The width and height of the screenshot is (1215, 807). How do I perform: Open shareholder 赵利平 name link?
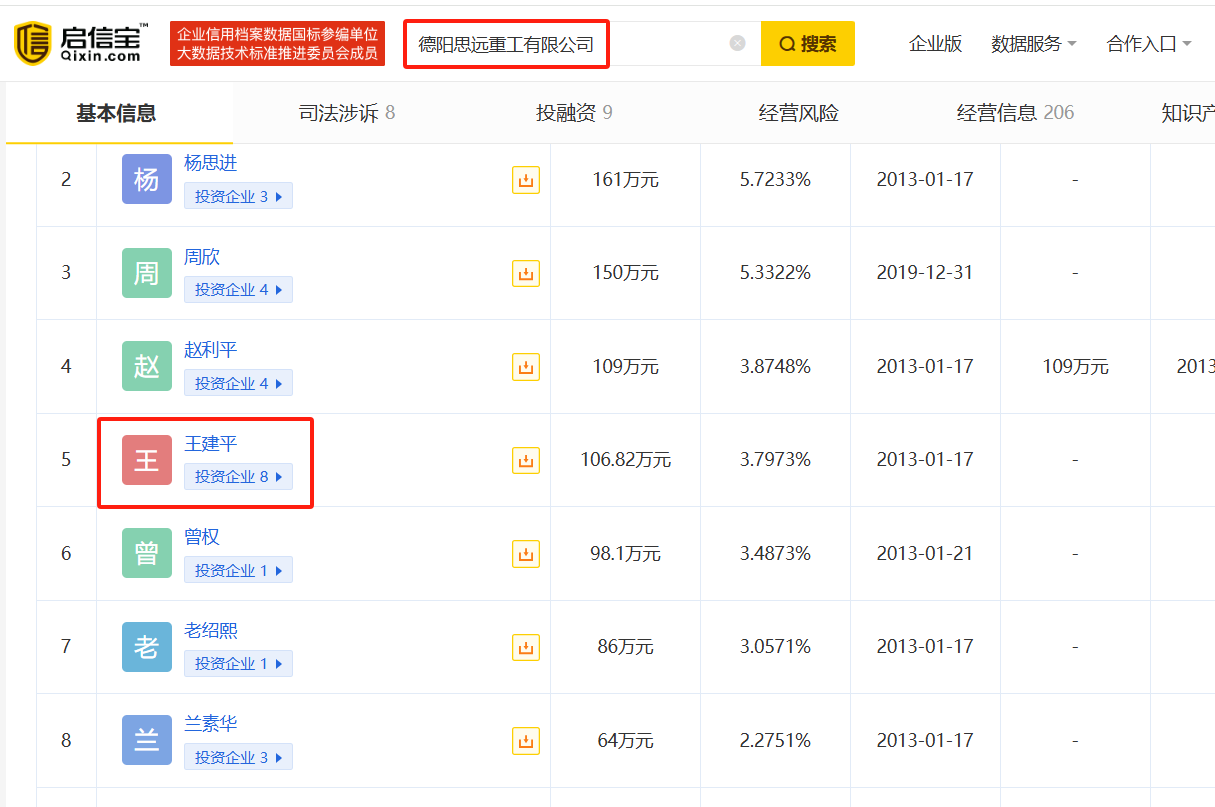pyautogui.click(x=211, y=350)
